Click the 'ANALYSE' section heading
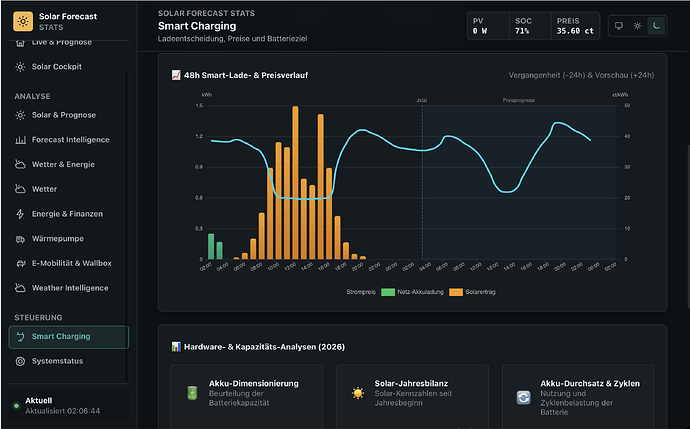This screenshot has height=429, width=690. [32, 96]
